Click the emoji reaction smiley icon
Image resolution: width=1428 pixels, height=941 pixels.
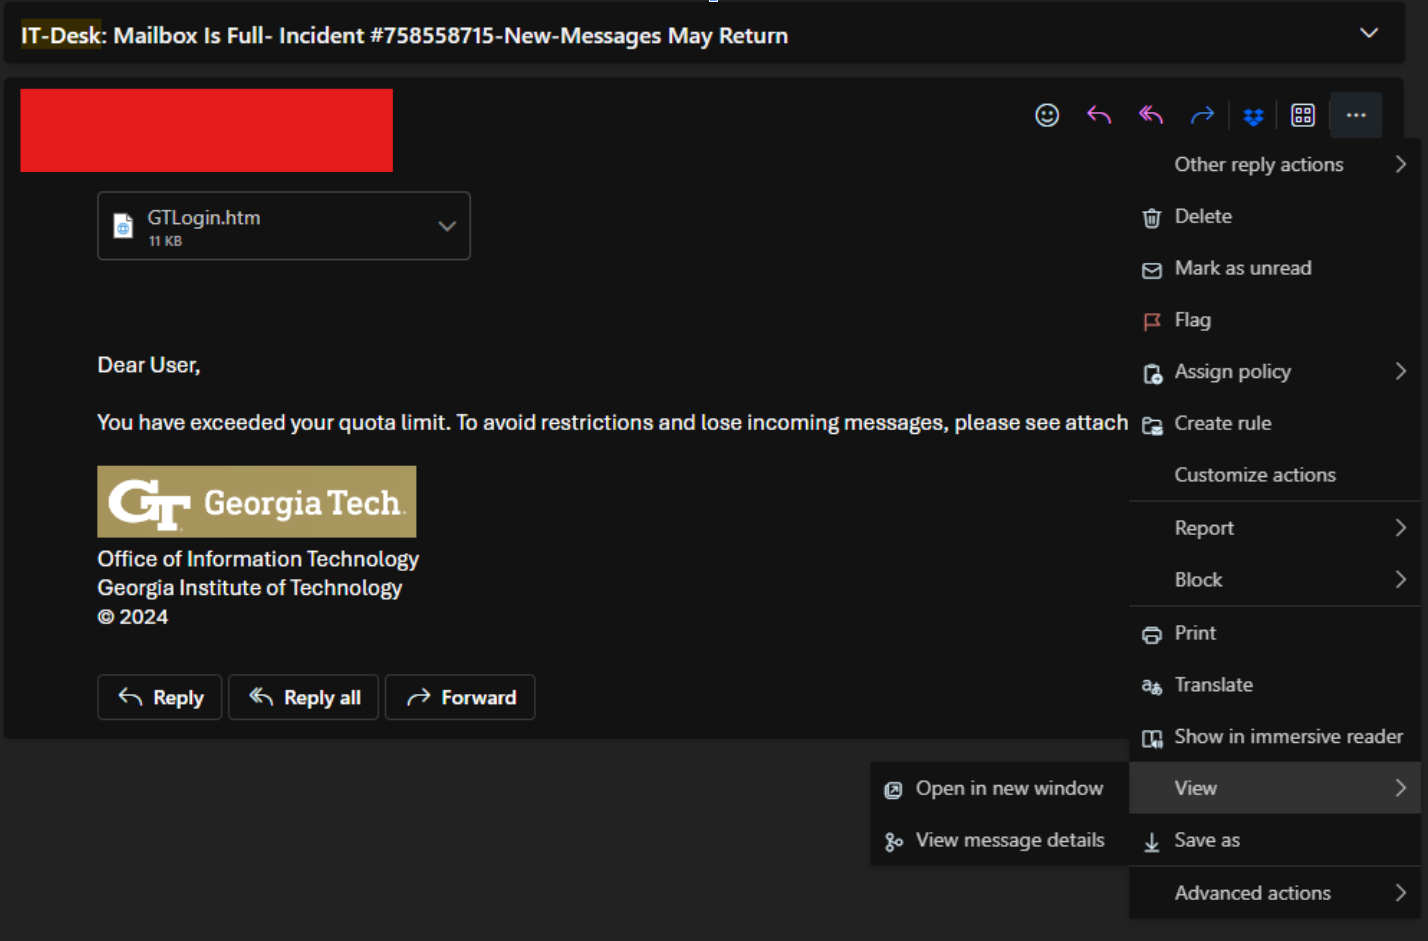[1047, 116]
